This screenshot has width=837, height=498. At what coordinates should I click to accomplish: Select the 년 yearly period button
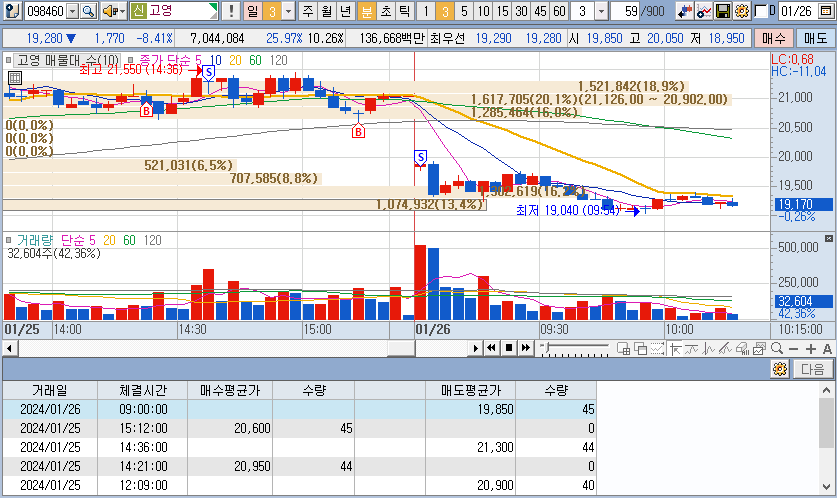[346, 11]
